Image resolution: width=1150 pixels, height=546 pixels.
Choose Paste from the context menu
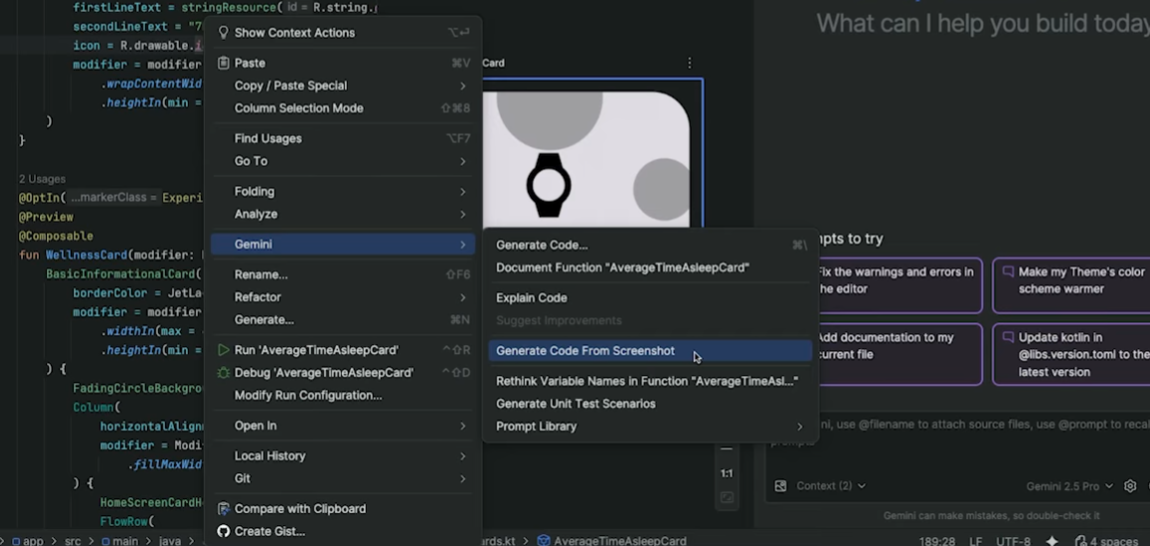343,63
